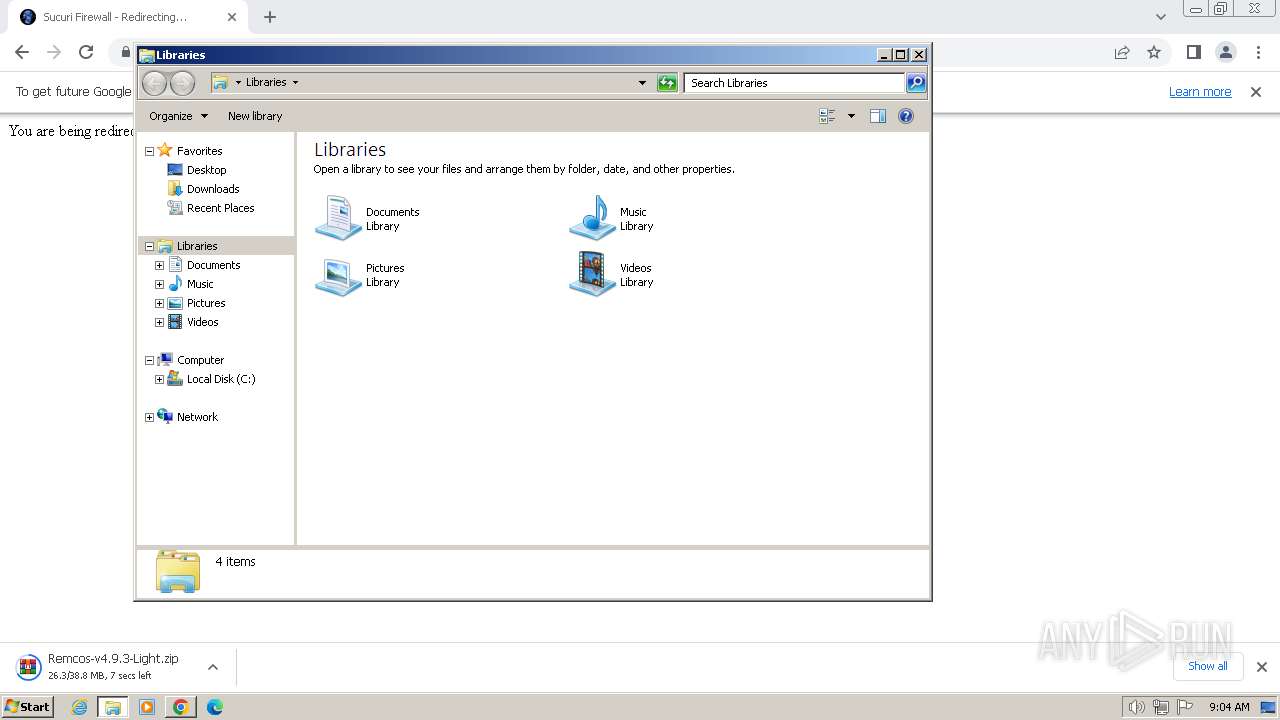Select Desktop under Favorites

tap(206, 170)
